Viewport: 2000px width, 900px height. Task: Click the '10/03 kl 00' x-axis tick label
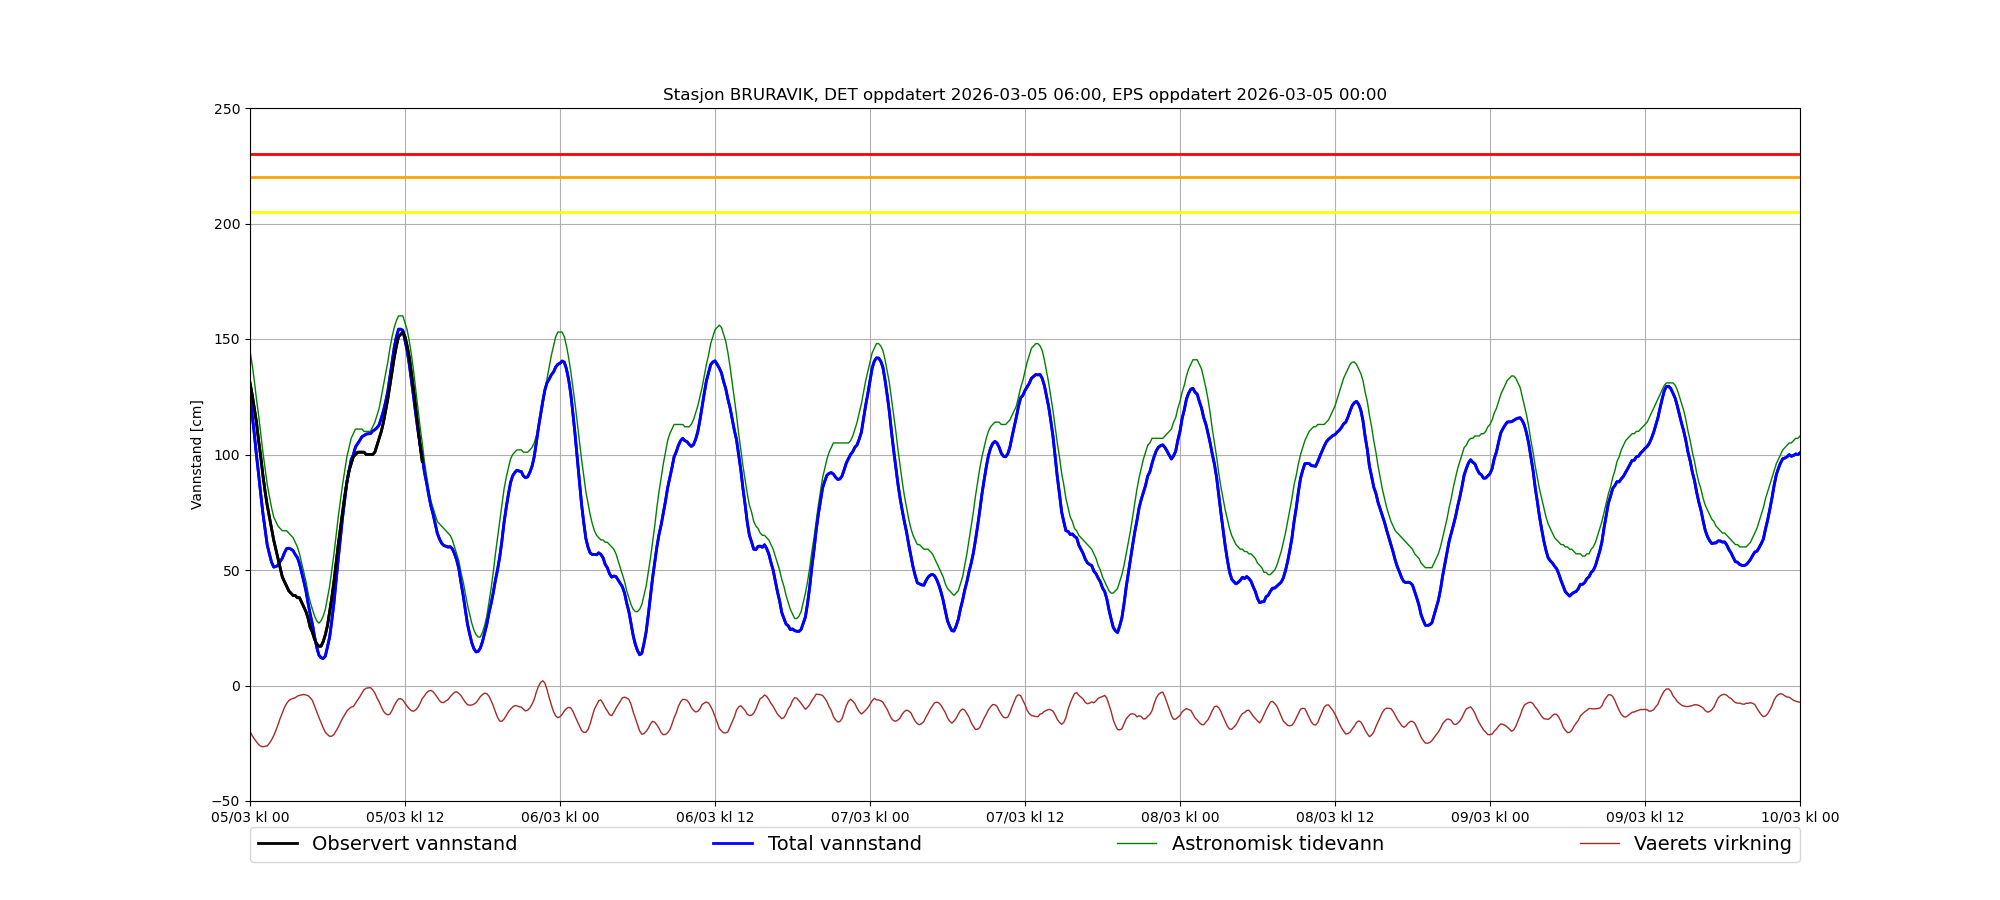click(x=1800, y=818)
